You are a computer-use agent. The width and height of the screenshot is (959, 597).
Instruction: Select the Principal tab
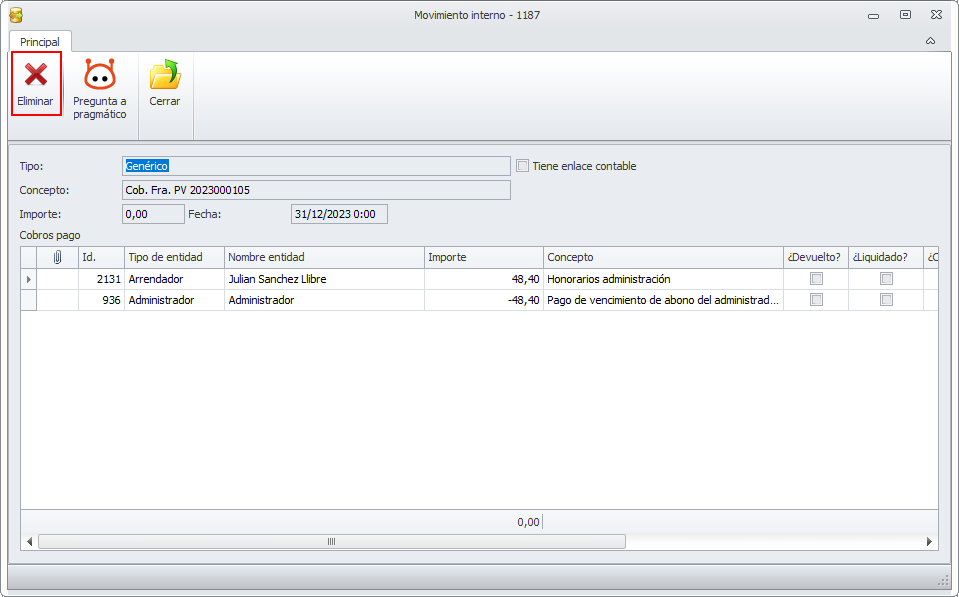[x=40, y=42]
